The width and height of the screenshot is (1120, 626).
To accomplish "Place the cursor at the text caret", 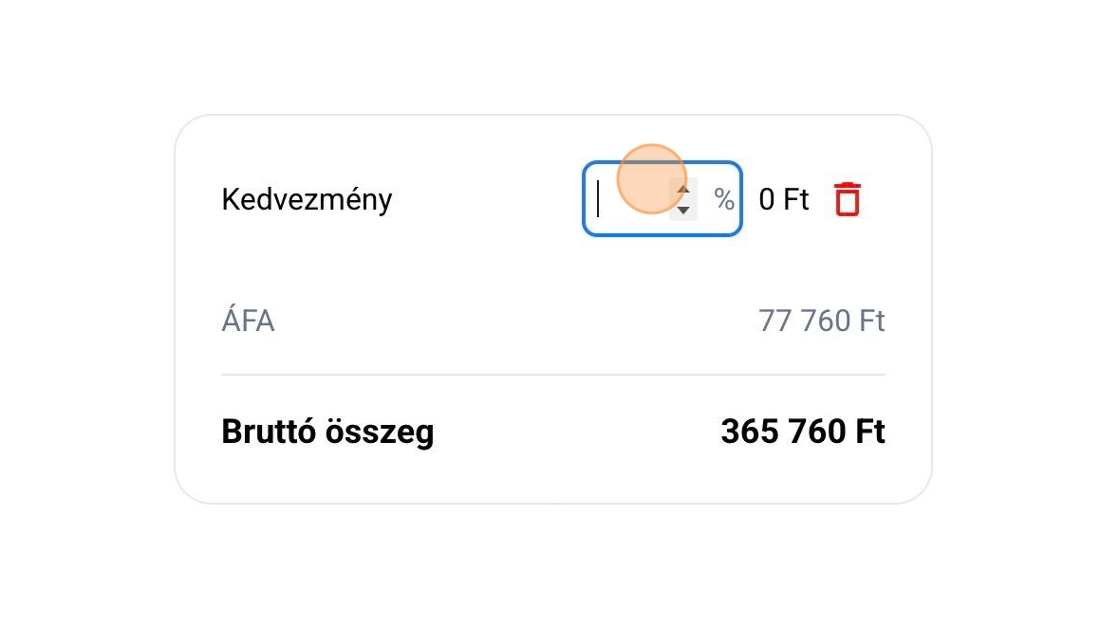I will 599,199.
